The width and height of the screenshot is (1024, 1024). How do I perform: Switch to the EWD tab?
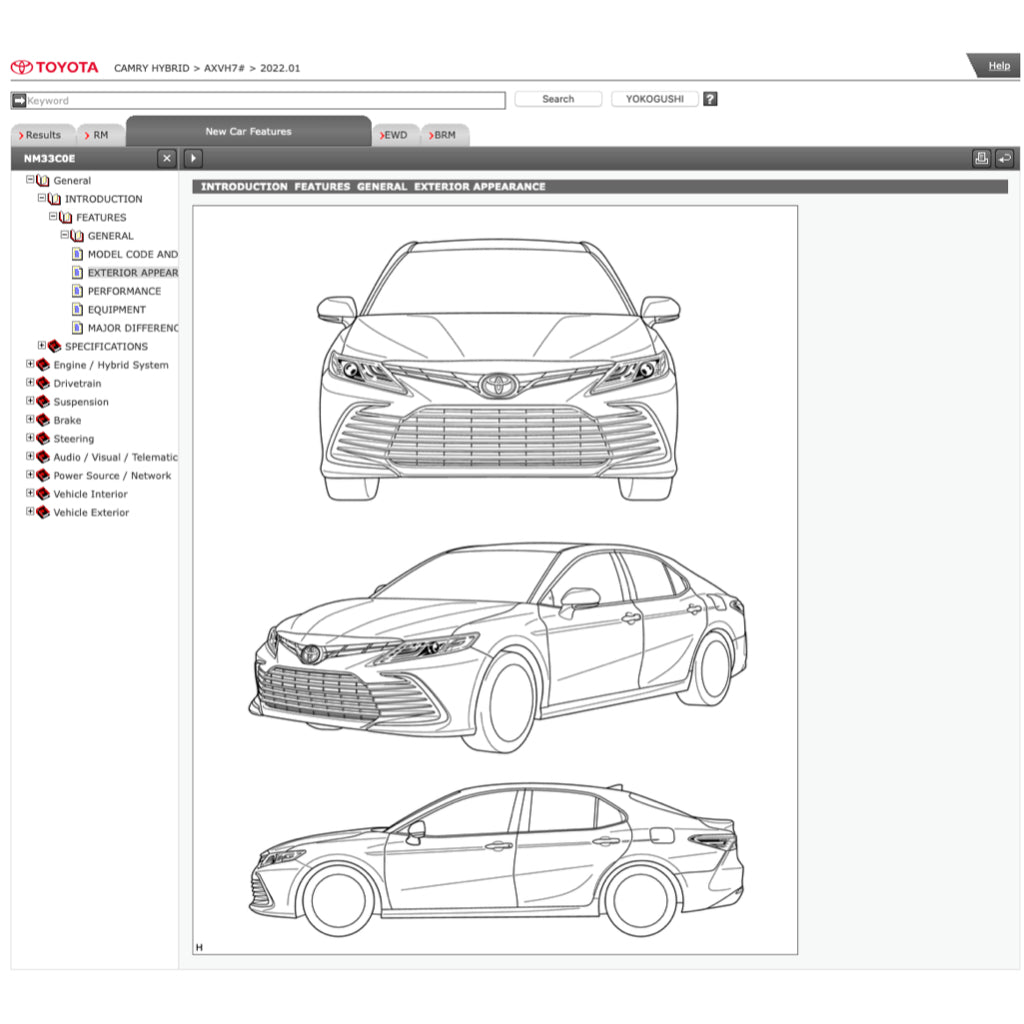395,134
